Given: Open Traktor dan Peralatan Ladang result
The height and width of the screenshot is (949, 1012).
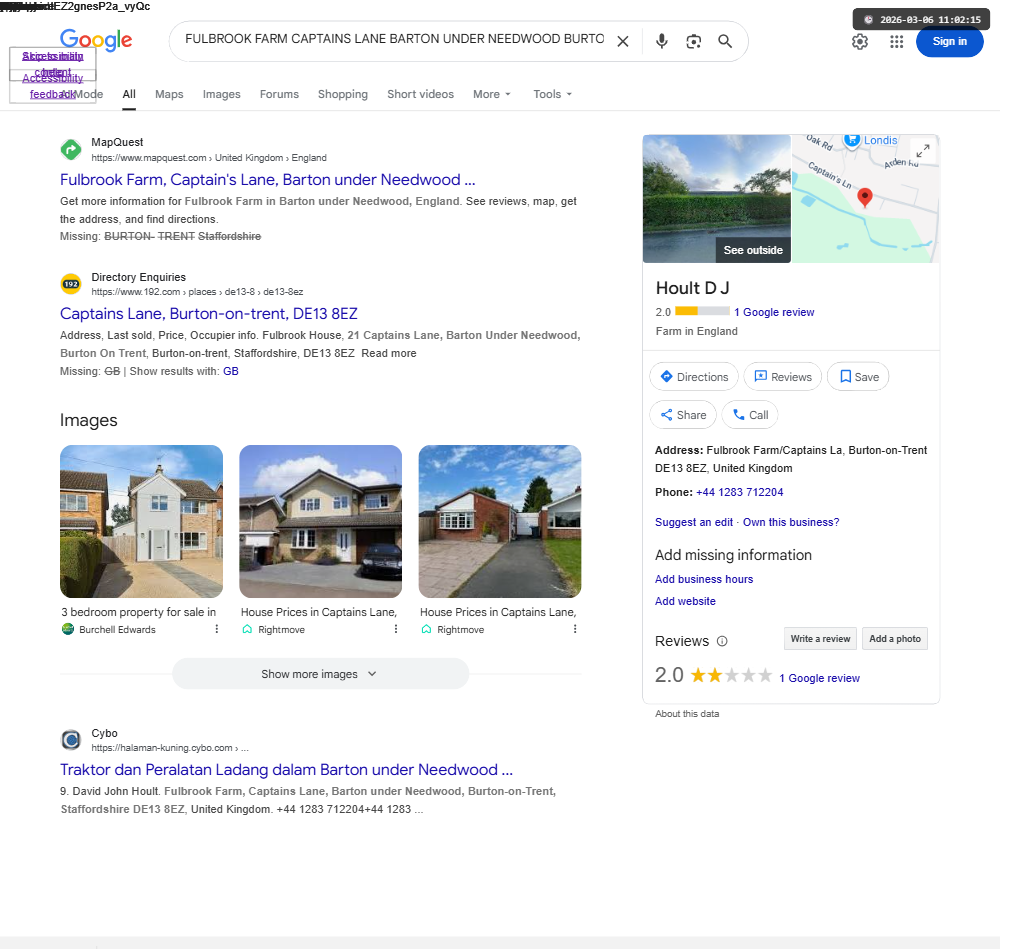Looking at the screenshot, I should [286, 770].
